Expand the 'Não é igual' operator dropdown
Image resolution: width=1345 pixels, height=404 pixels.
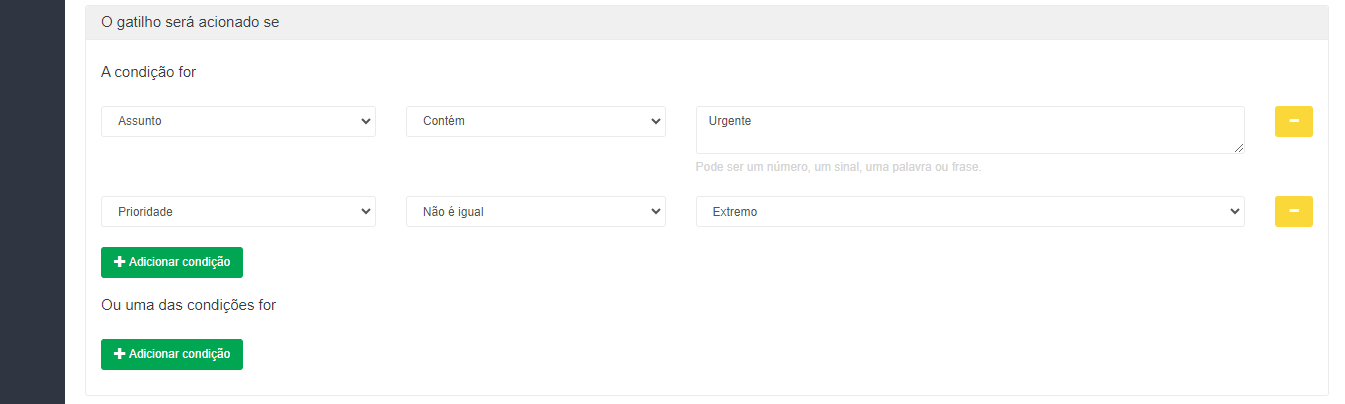[536, 211]
